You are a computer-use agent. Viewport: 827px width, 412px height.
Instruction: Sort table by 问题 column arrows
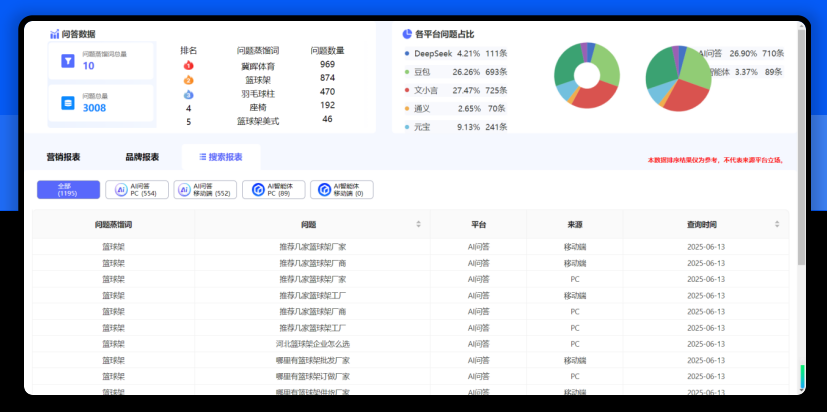pyautogui.click(x=418, y=224)
